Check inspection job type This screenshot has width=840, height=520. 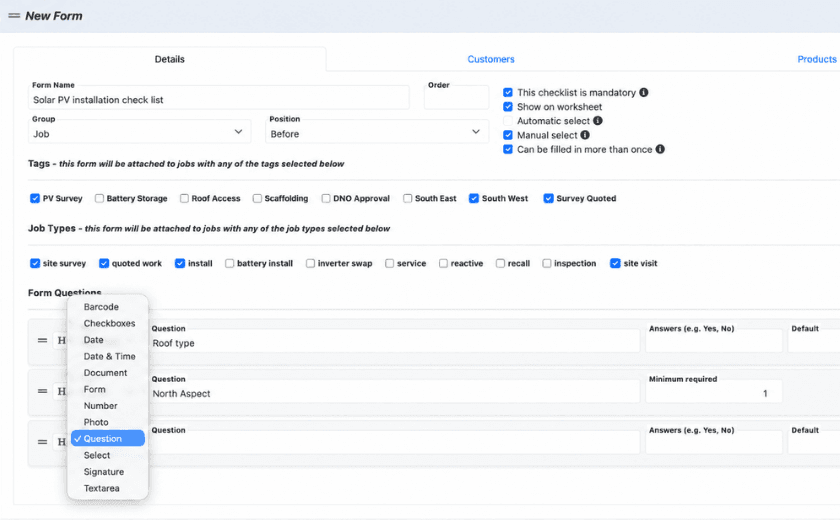pyautogui.click(x=546, y=263)
